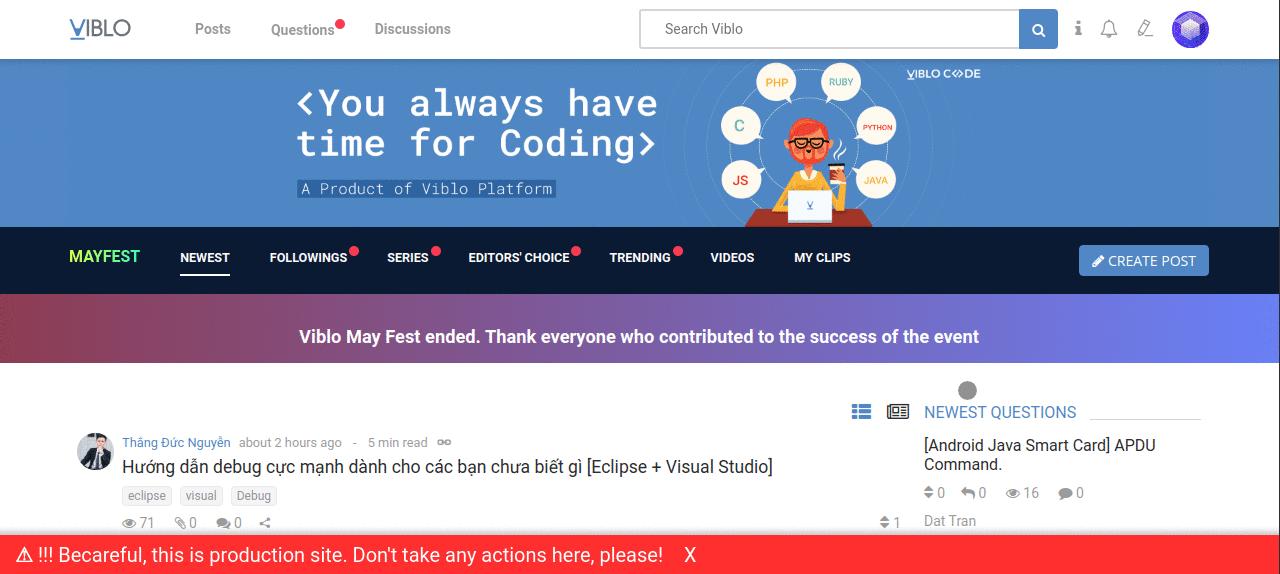Click the share icon under the debug post
The width and height of the screenshot is (1280, 574).
click(265, 523)
